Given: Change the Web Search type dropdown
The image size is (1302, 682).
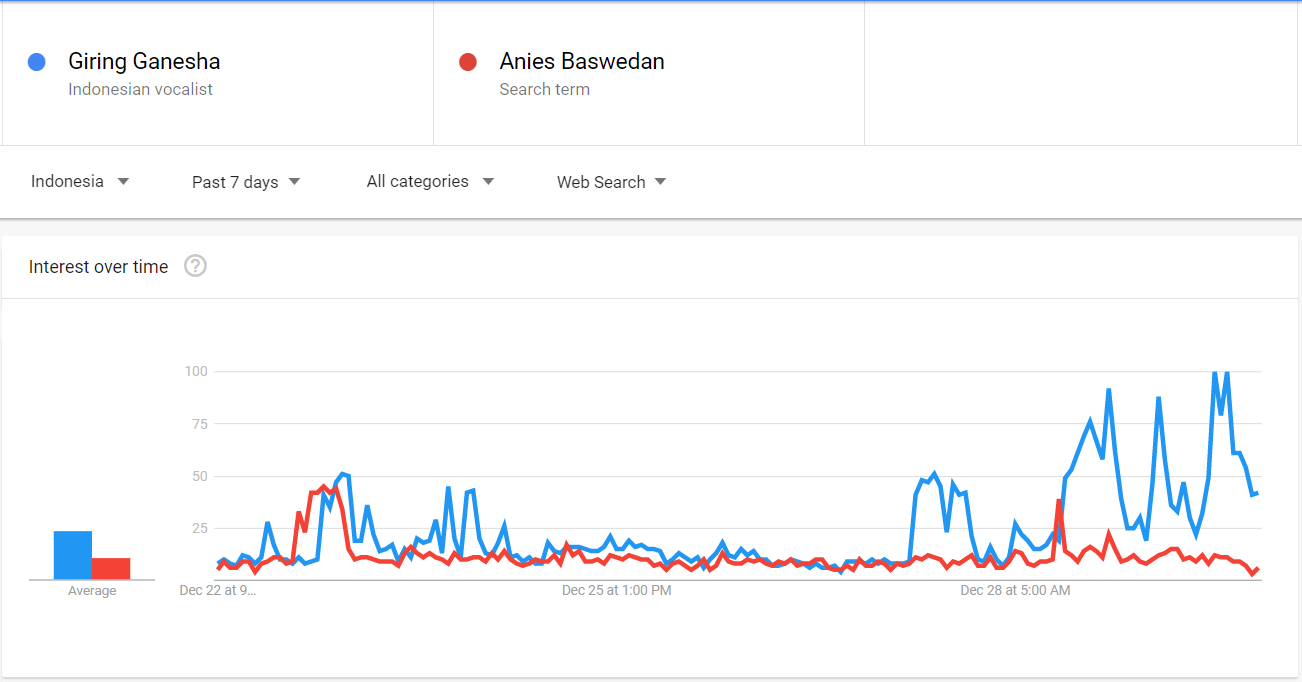Looking at the screenshot, I should (611, 182).
